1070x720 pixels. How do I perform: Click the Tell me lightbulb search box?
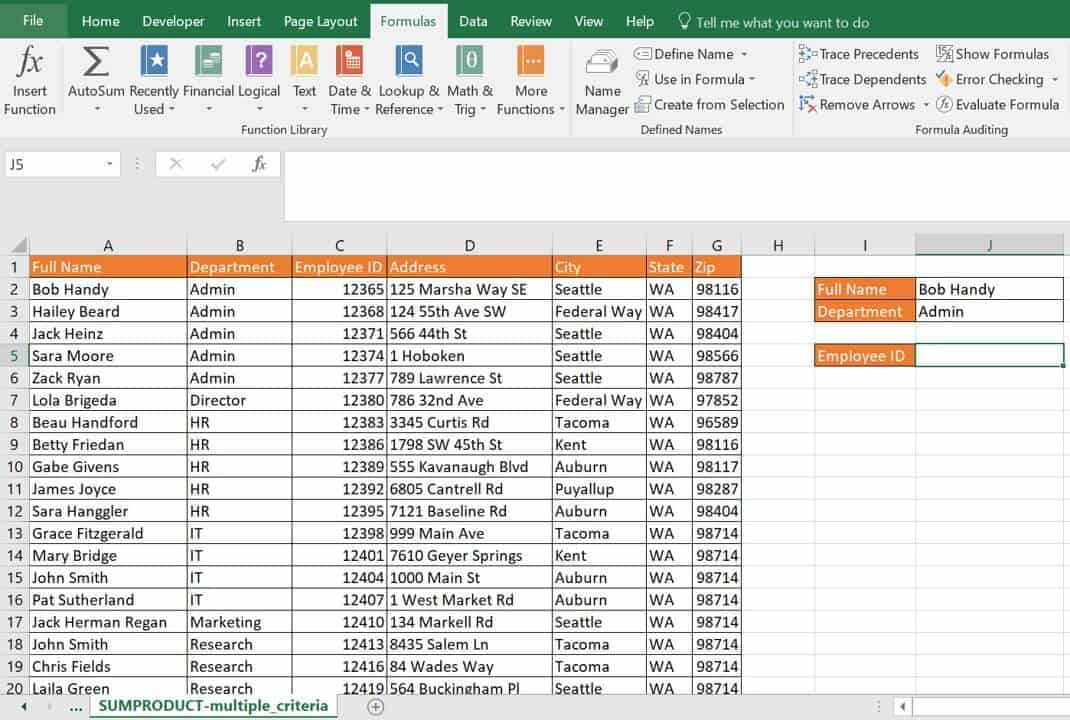click(x=773, y=22)
